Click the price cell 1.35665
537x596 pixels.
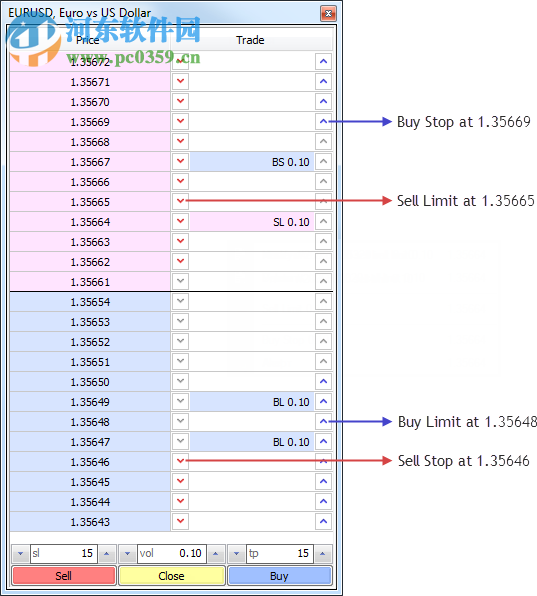point(90,202)
